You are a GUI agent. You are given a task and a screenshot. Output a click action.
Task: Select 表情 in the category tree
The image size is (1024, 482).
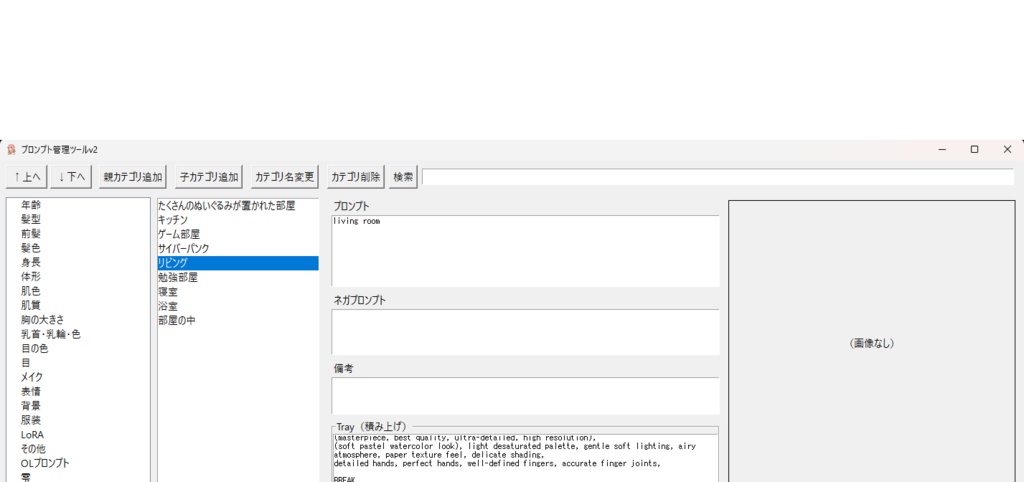[x=31, y=392]
